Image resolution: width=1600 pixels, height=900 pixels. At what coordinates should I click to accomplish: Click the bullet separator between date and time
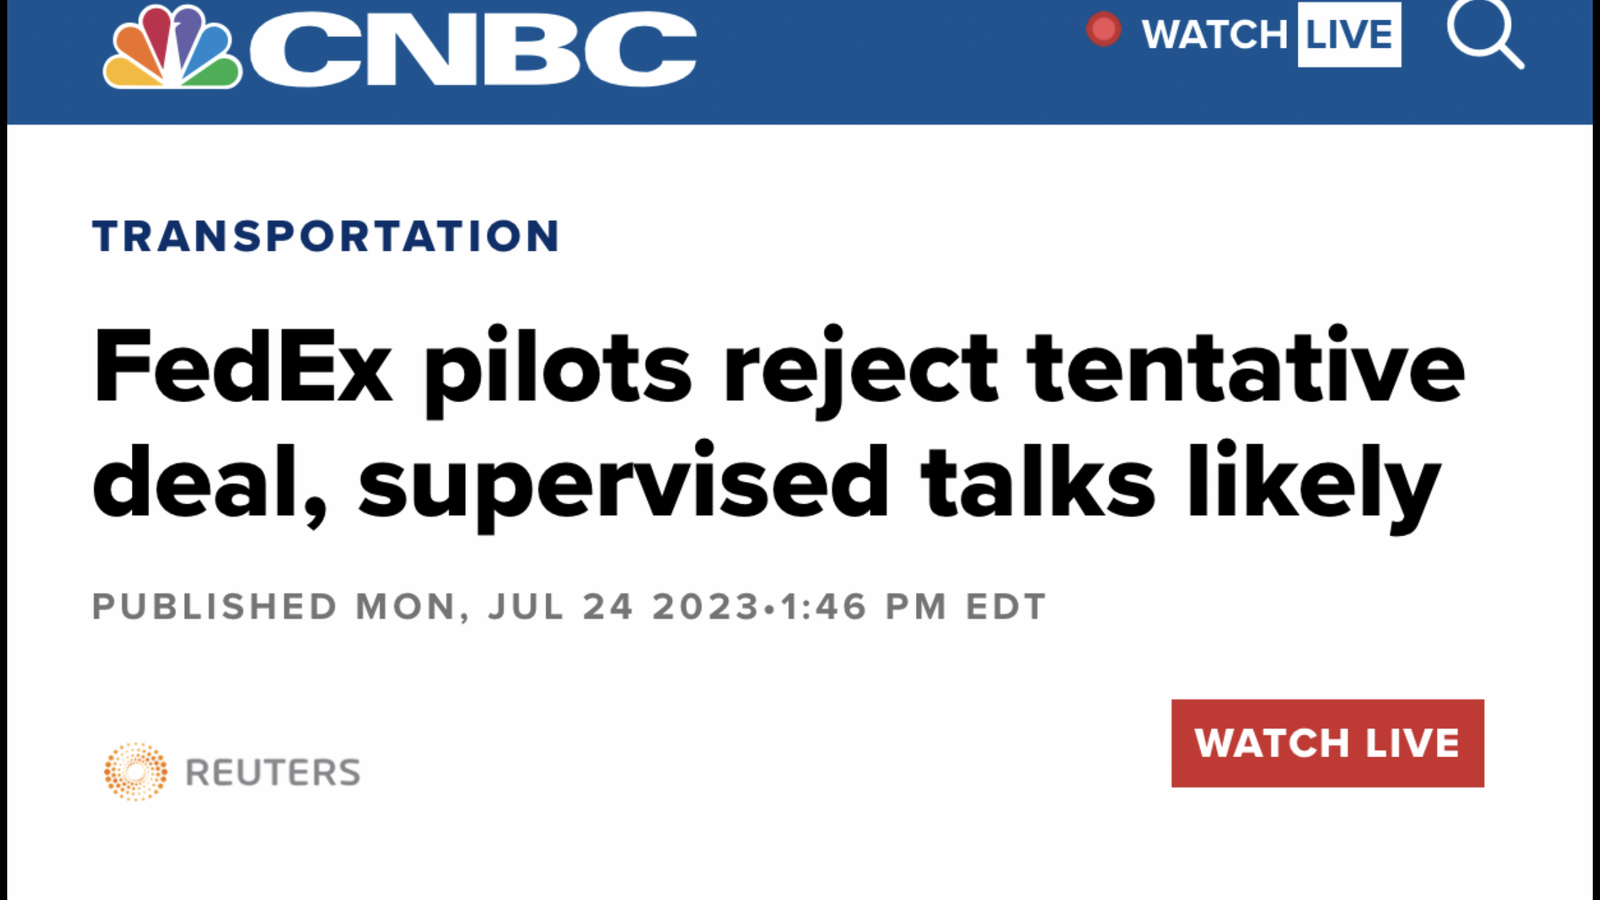click(x=770, y=608)
